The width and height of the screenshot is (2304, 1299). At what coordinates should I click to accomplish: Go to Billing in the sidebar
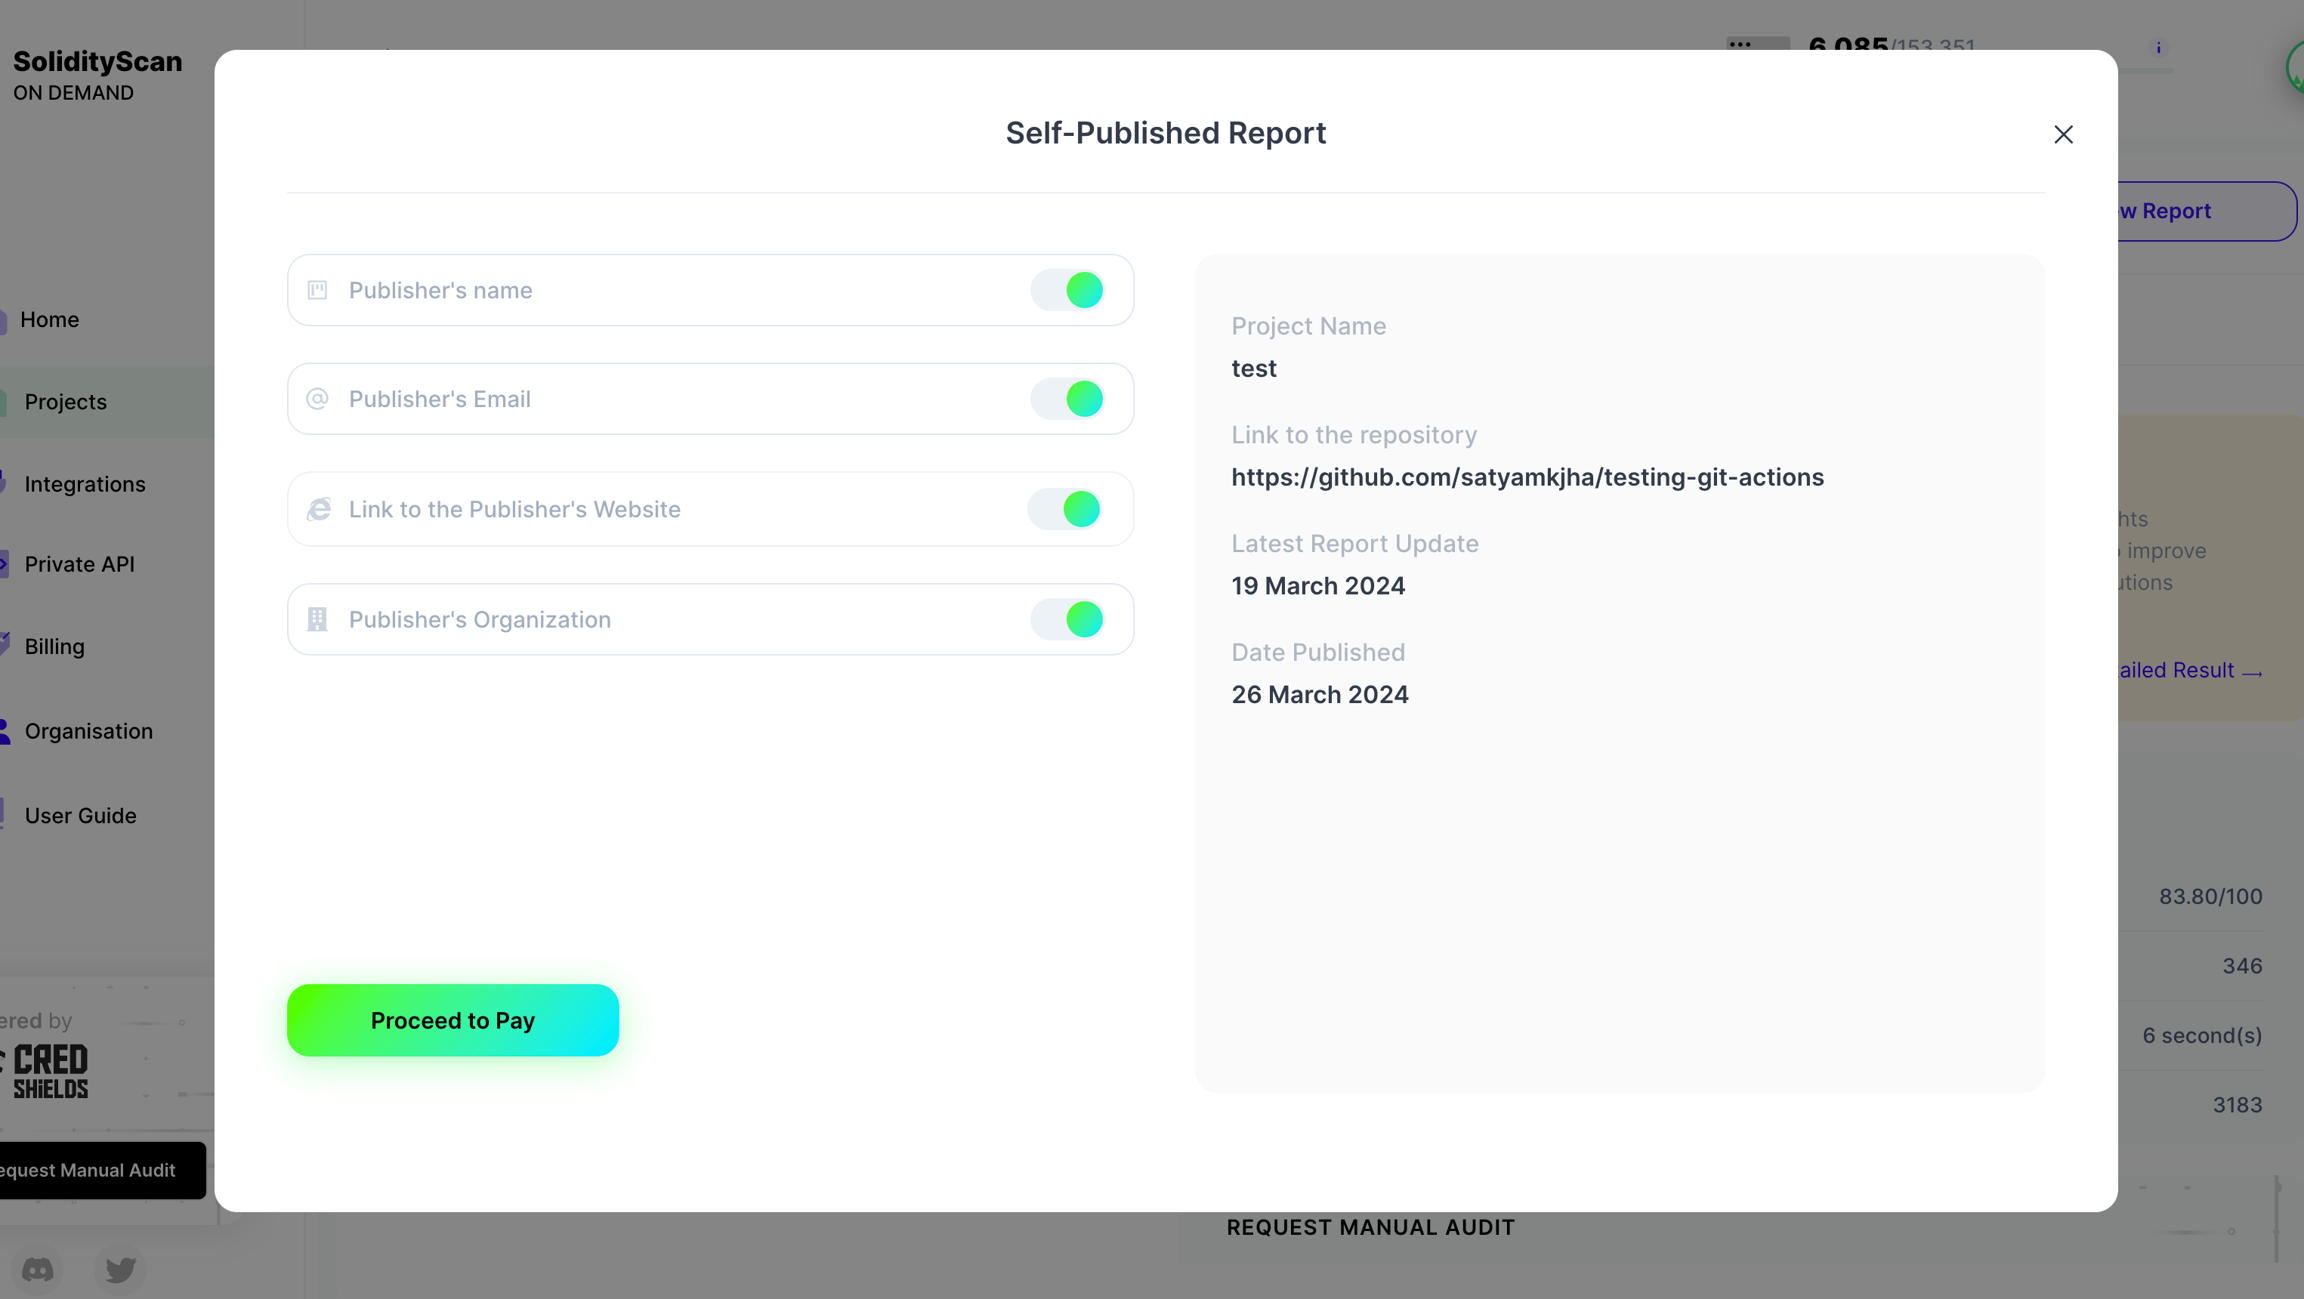tap(55, 647)
